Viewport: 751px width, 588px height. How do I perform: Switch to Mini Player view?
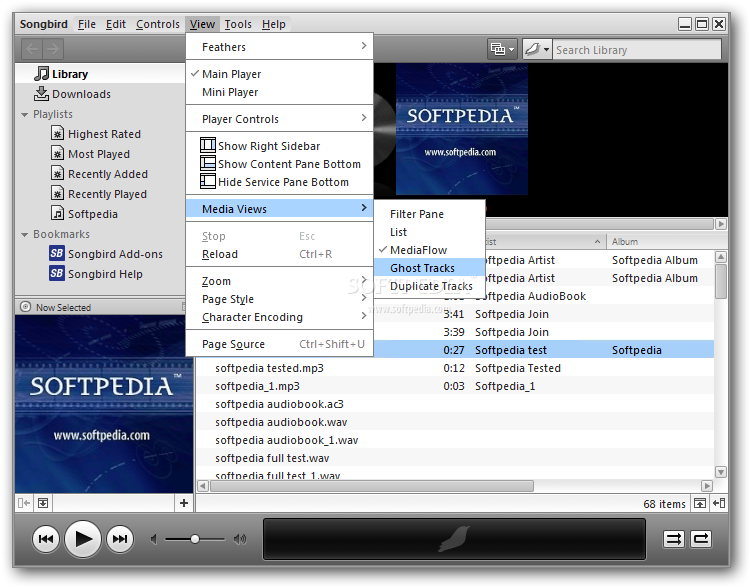point(279,92)
